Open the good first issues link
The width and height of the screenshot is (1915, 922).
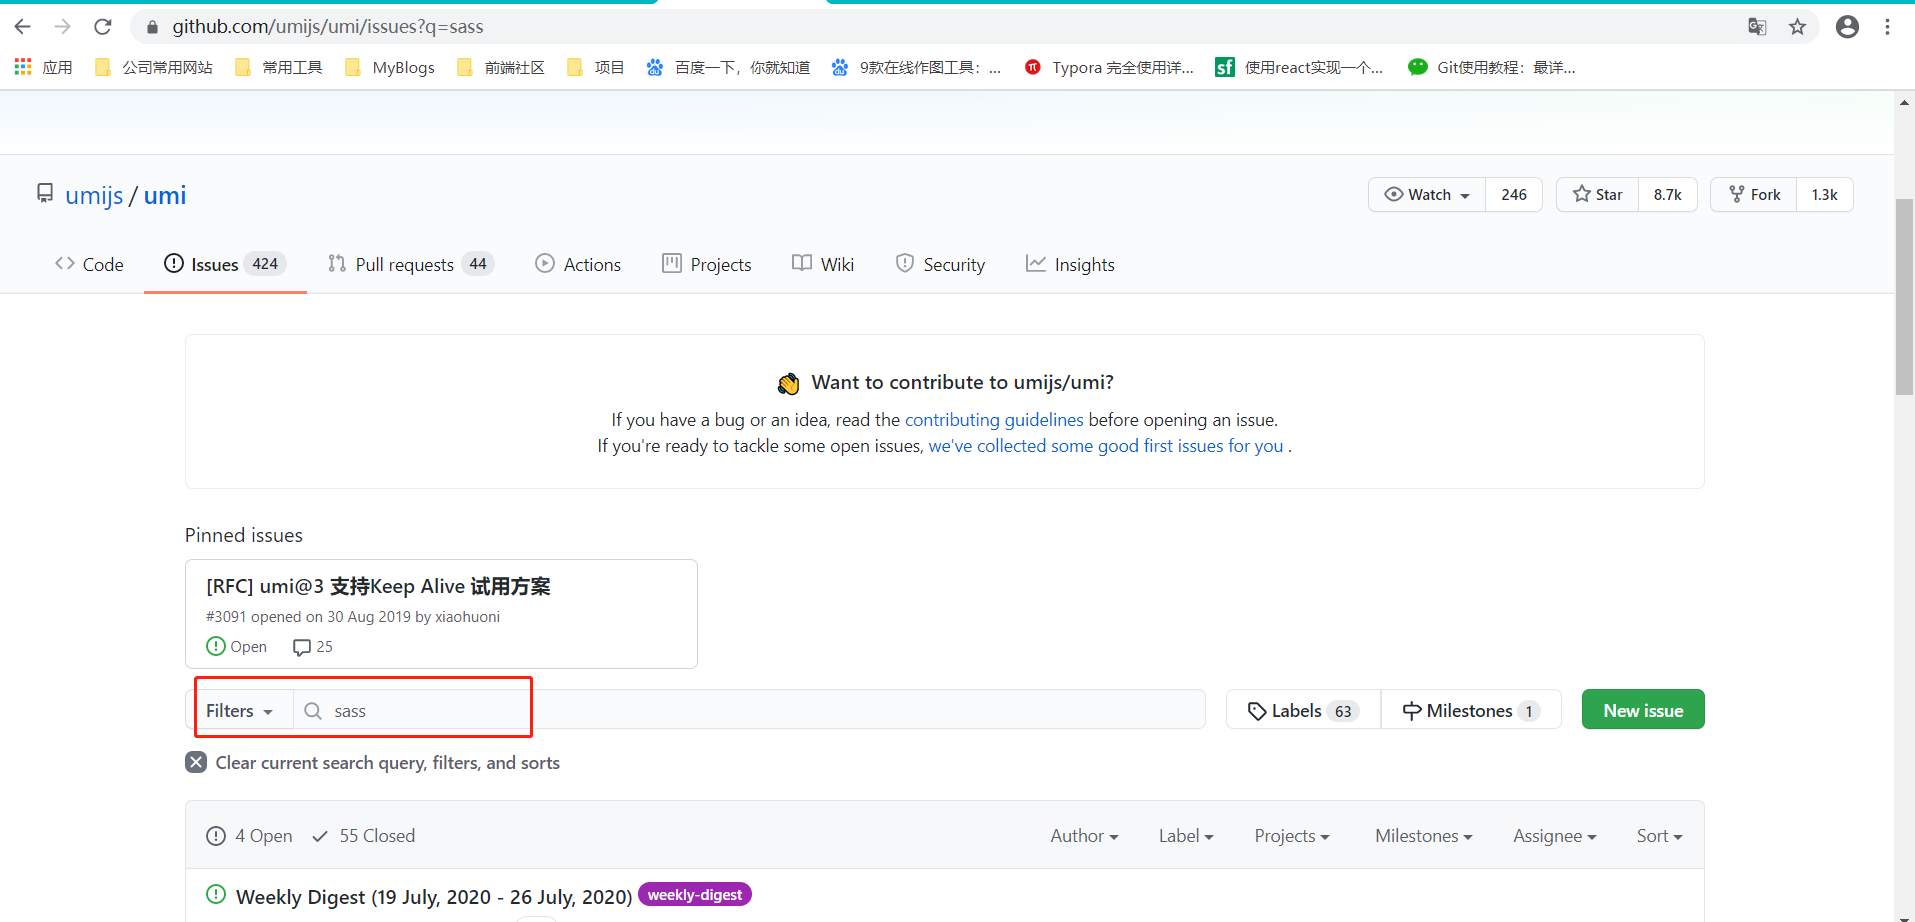click(1106, 446)
